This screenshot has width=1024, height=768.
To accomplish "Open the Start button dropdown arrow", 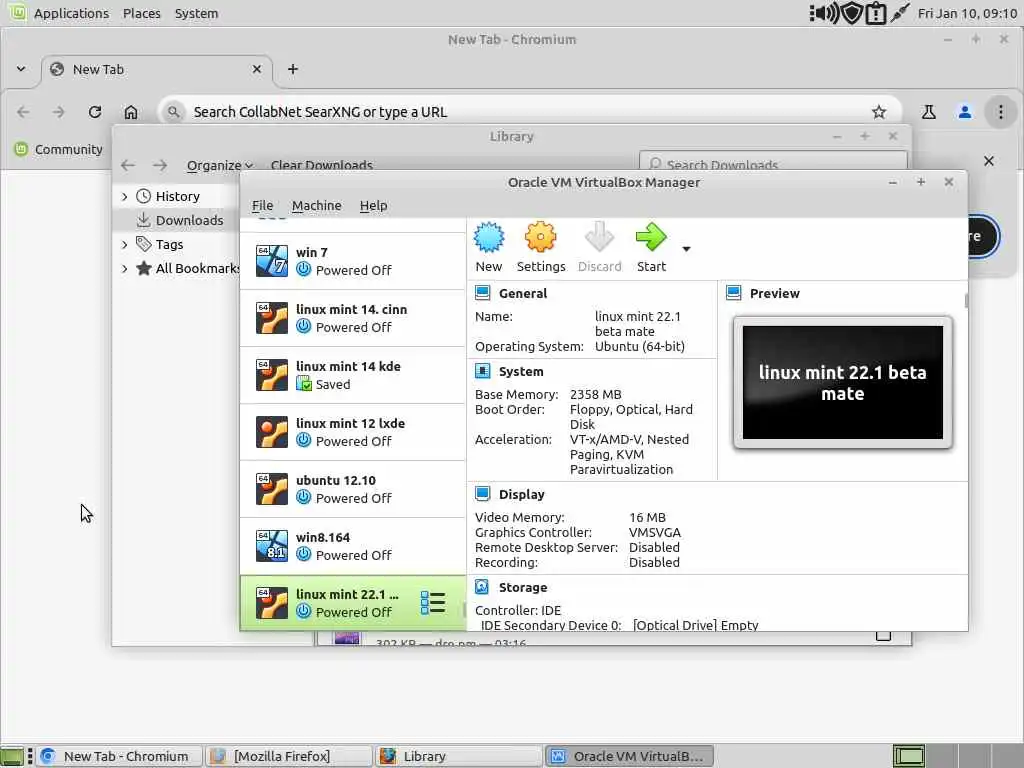I will (686, 249).
